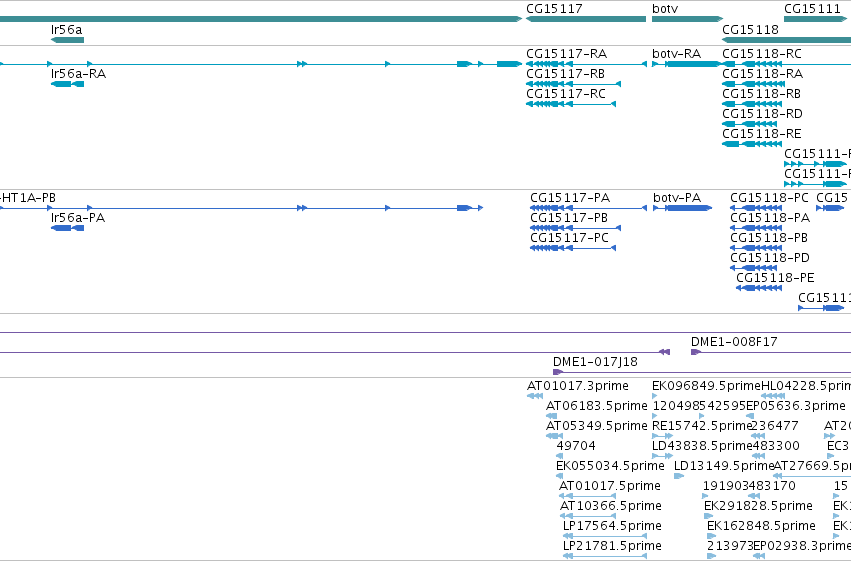This screenshot has height=561, width=851.
Task: Select the 49704 EST label
Action: [576, 447]
